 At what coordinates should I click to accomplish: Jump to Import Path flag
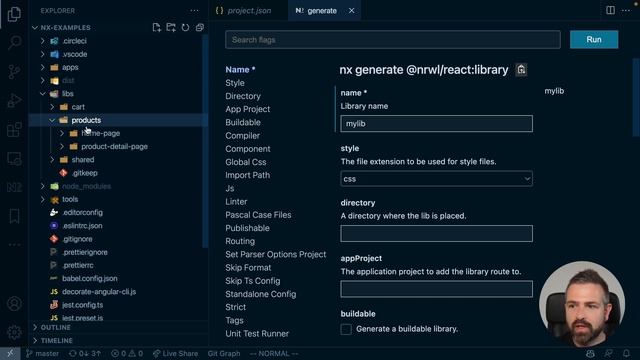(x=247, y=175)
